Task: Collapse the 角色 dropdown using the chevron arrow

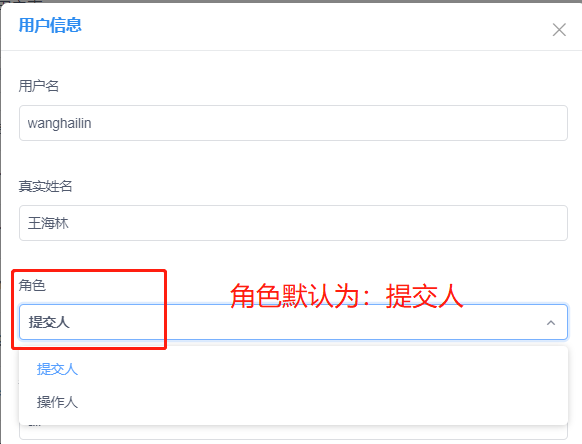Action: 551,323
